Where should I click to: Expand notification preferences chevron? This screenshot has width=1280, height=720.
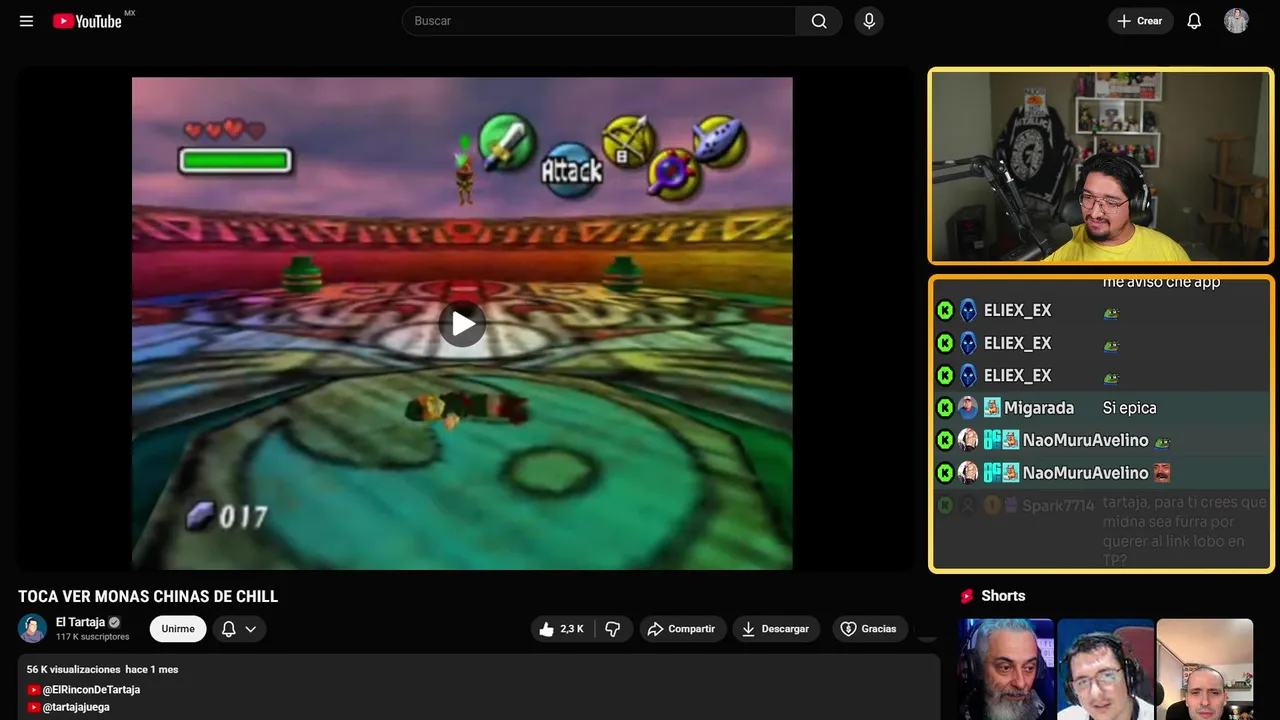[251, 629]
